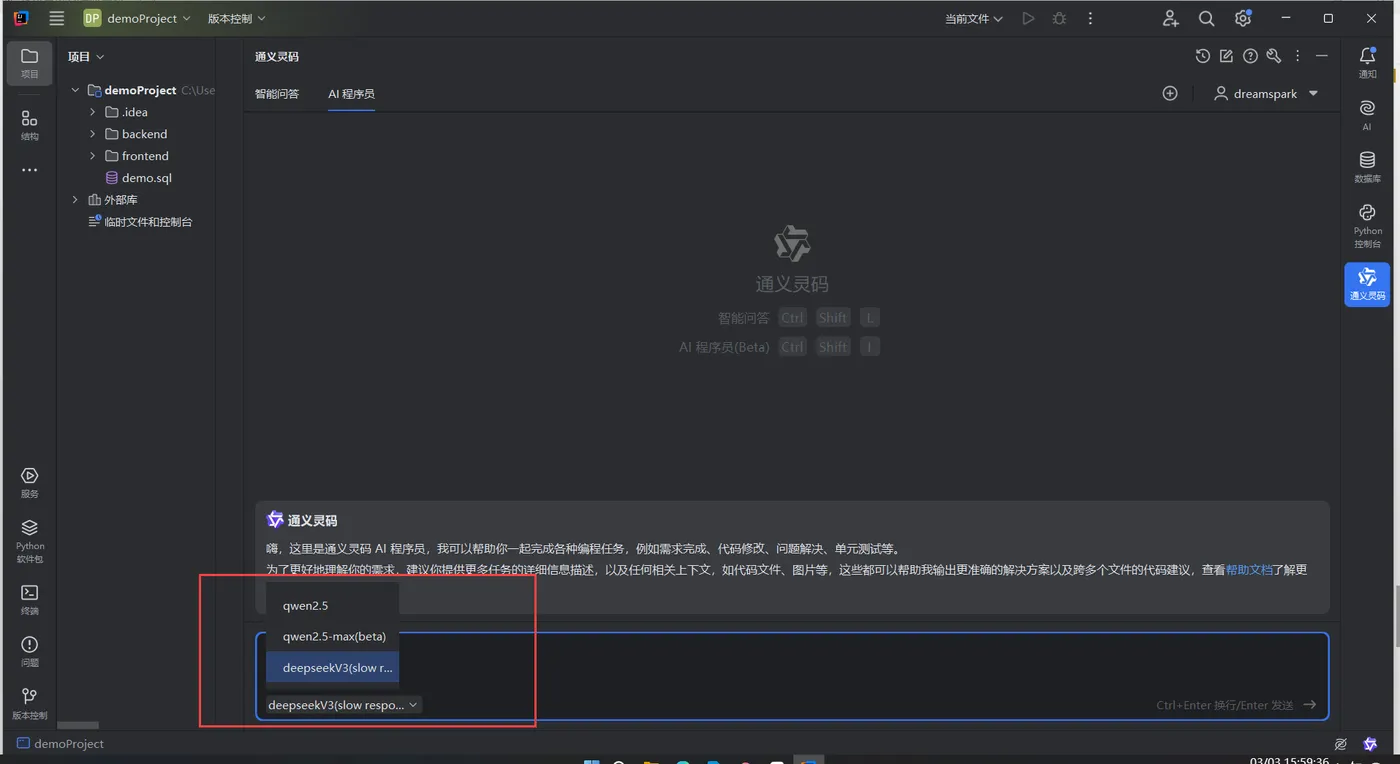Click the 通义灵码 status bar icon

(x=1370, y=744)
